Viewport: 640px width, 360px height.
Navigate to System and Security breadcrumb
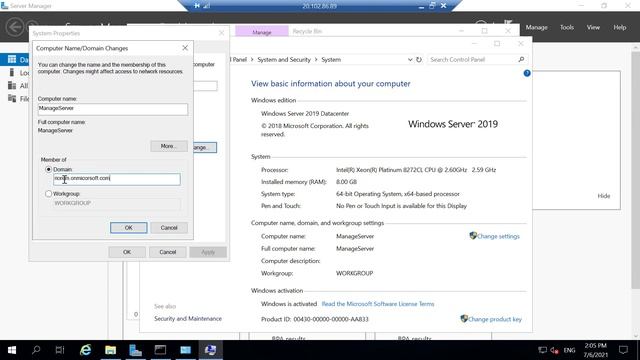pyautogui.click(x=284, y=60)
